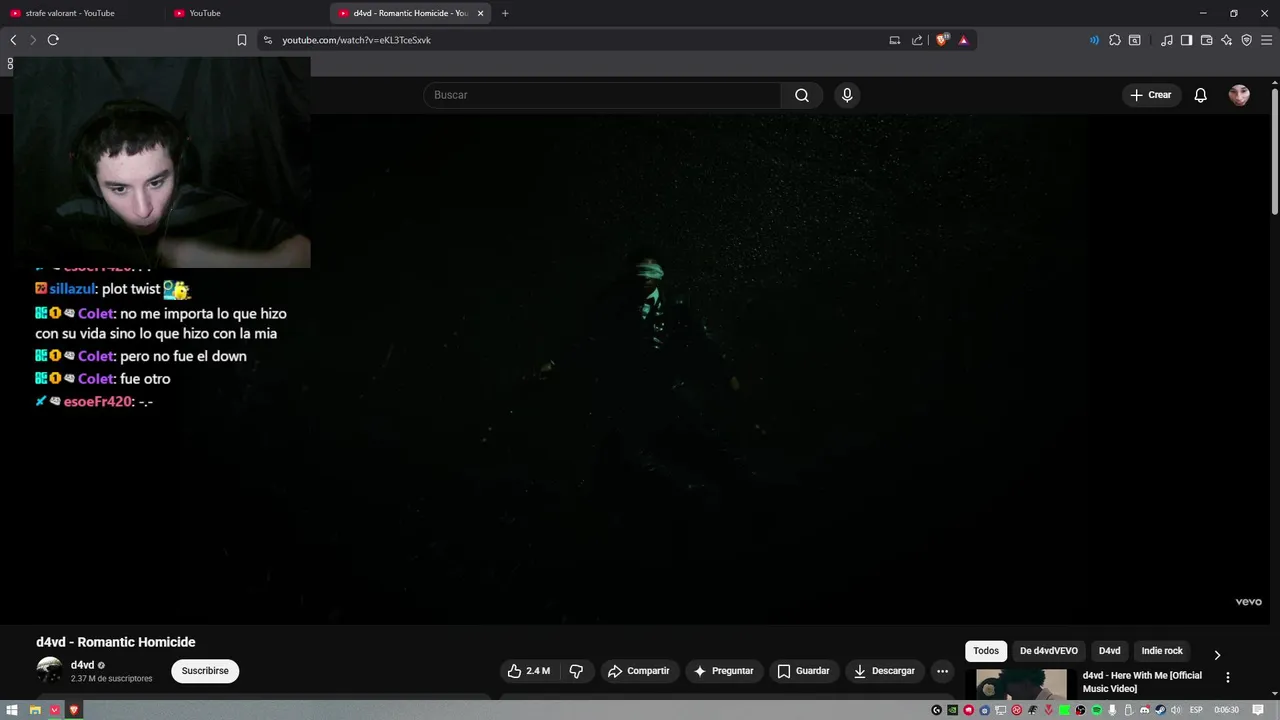Open Discord tray icon
The width and height of the screenshot is (1280, 720).
[1144, 710]
